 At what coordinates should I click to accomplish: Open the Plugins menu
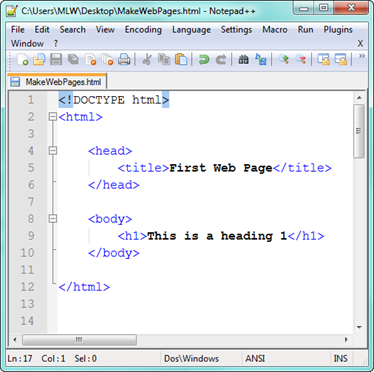[x=338, y=30]
